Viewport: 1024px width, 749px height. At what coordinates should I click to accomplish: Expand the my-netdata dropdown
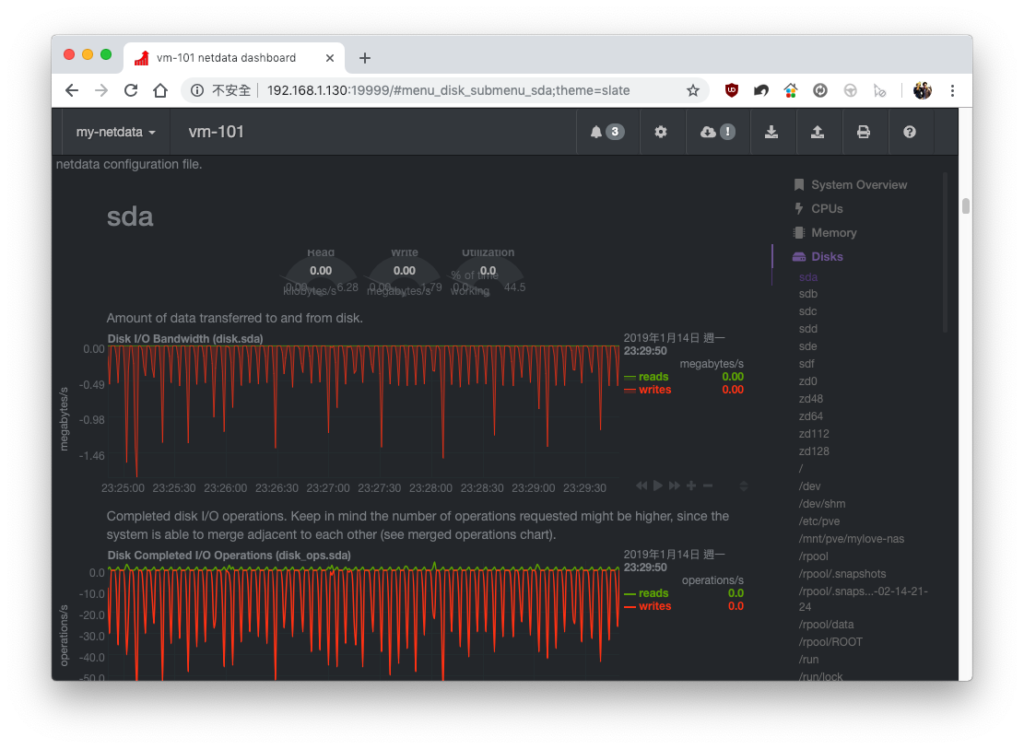(116, 132)
